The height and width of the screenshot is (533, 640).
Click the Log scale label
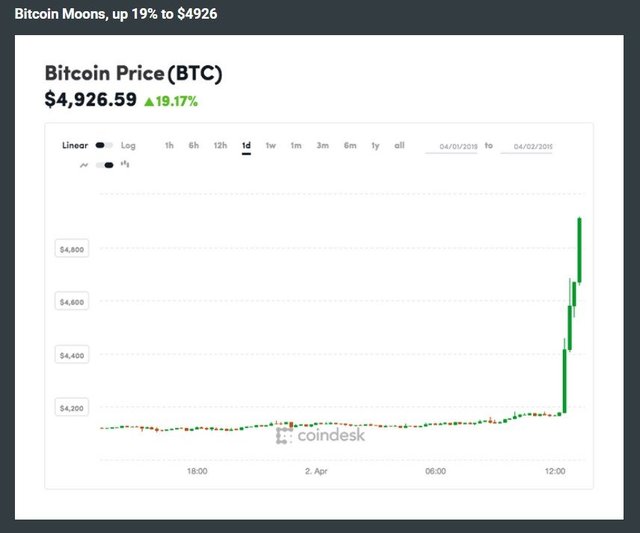click(x=128, y=146)
